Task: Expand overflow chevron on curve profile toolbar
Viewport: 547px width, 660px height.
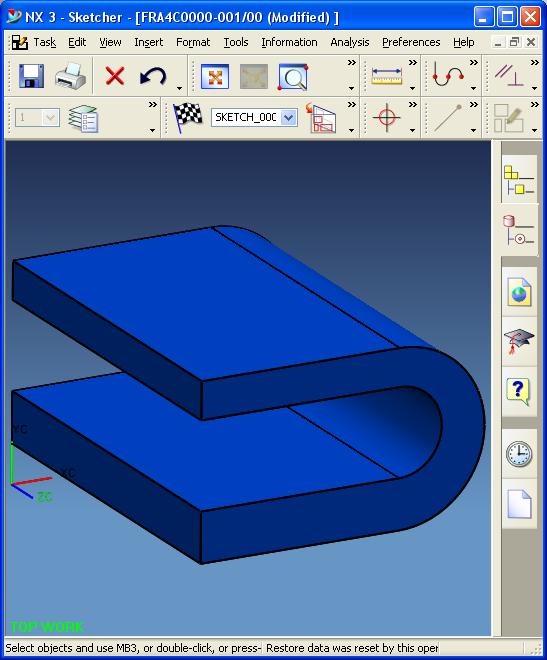Action: click(474, 62)
